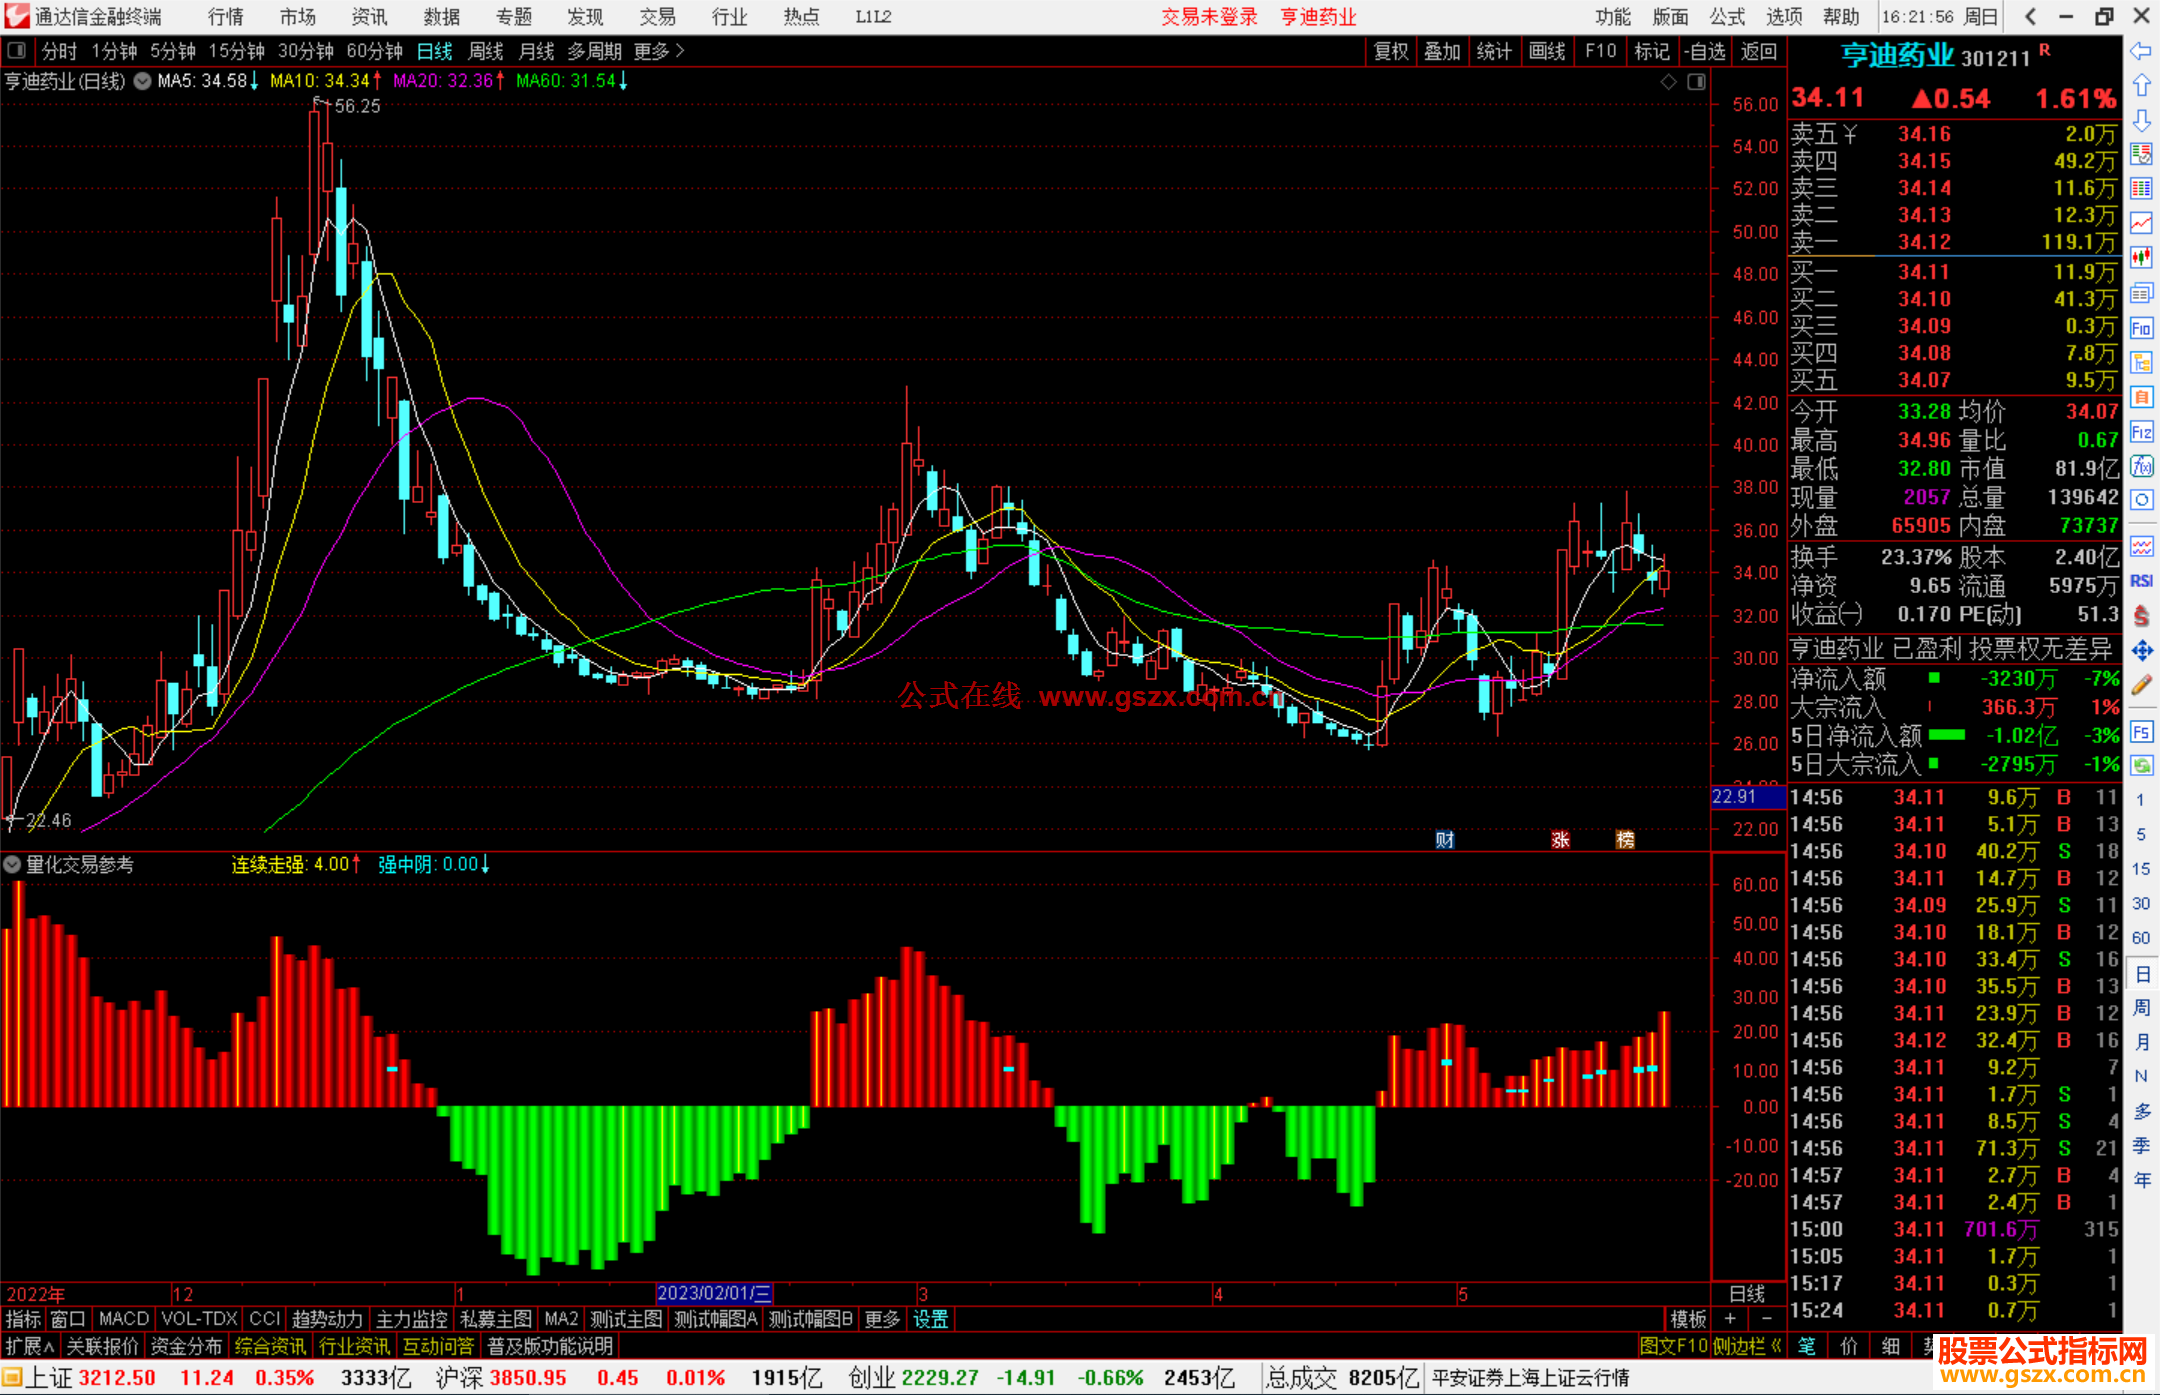The width and height of the screenshot is (2160, 1395).
Task: Click the RSI indicator sidebar icon
Action: click(x=2141, y=581)
